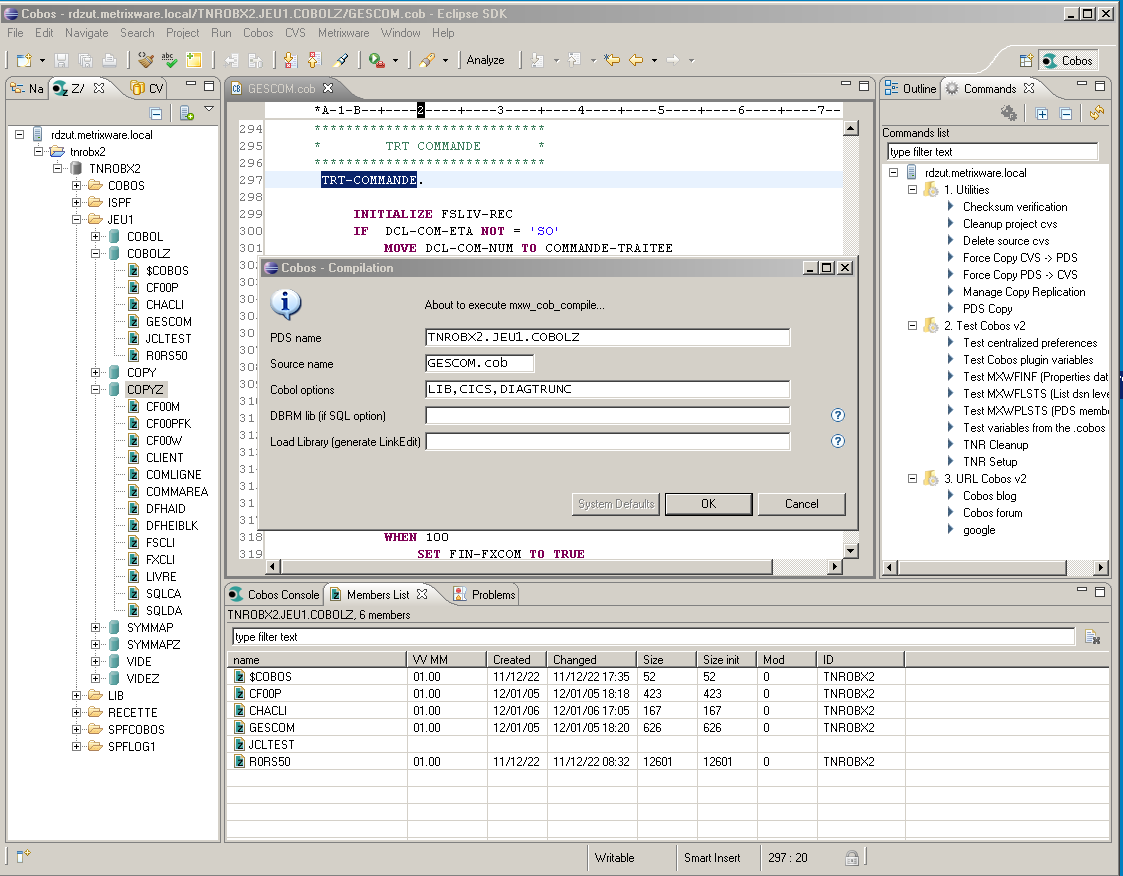This screenshot has width=1123, height=876.
Task: Click the Collapse All icon in Commands view
Action: (x=1066, y=113)
